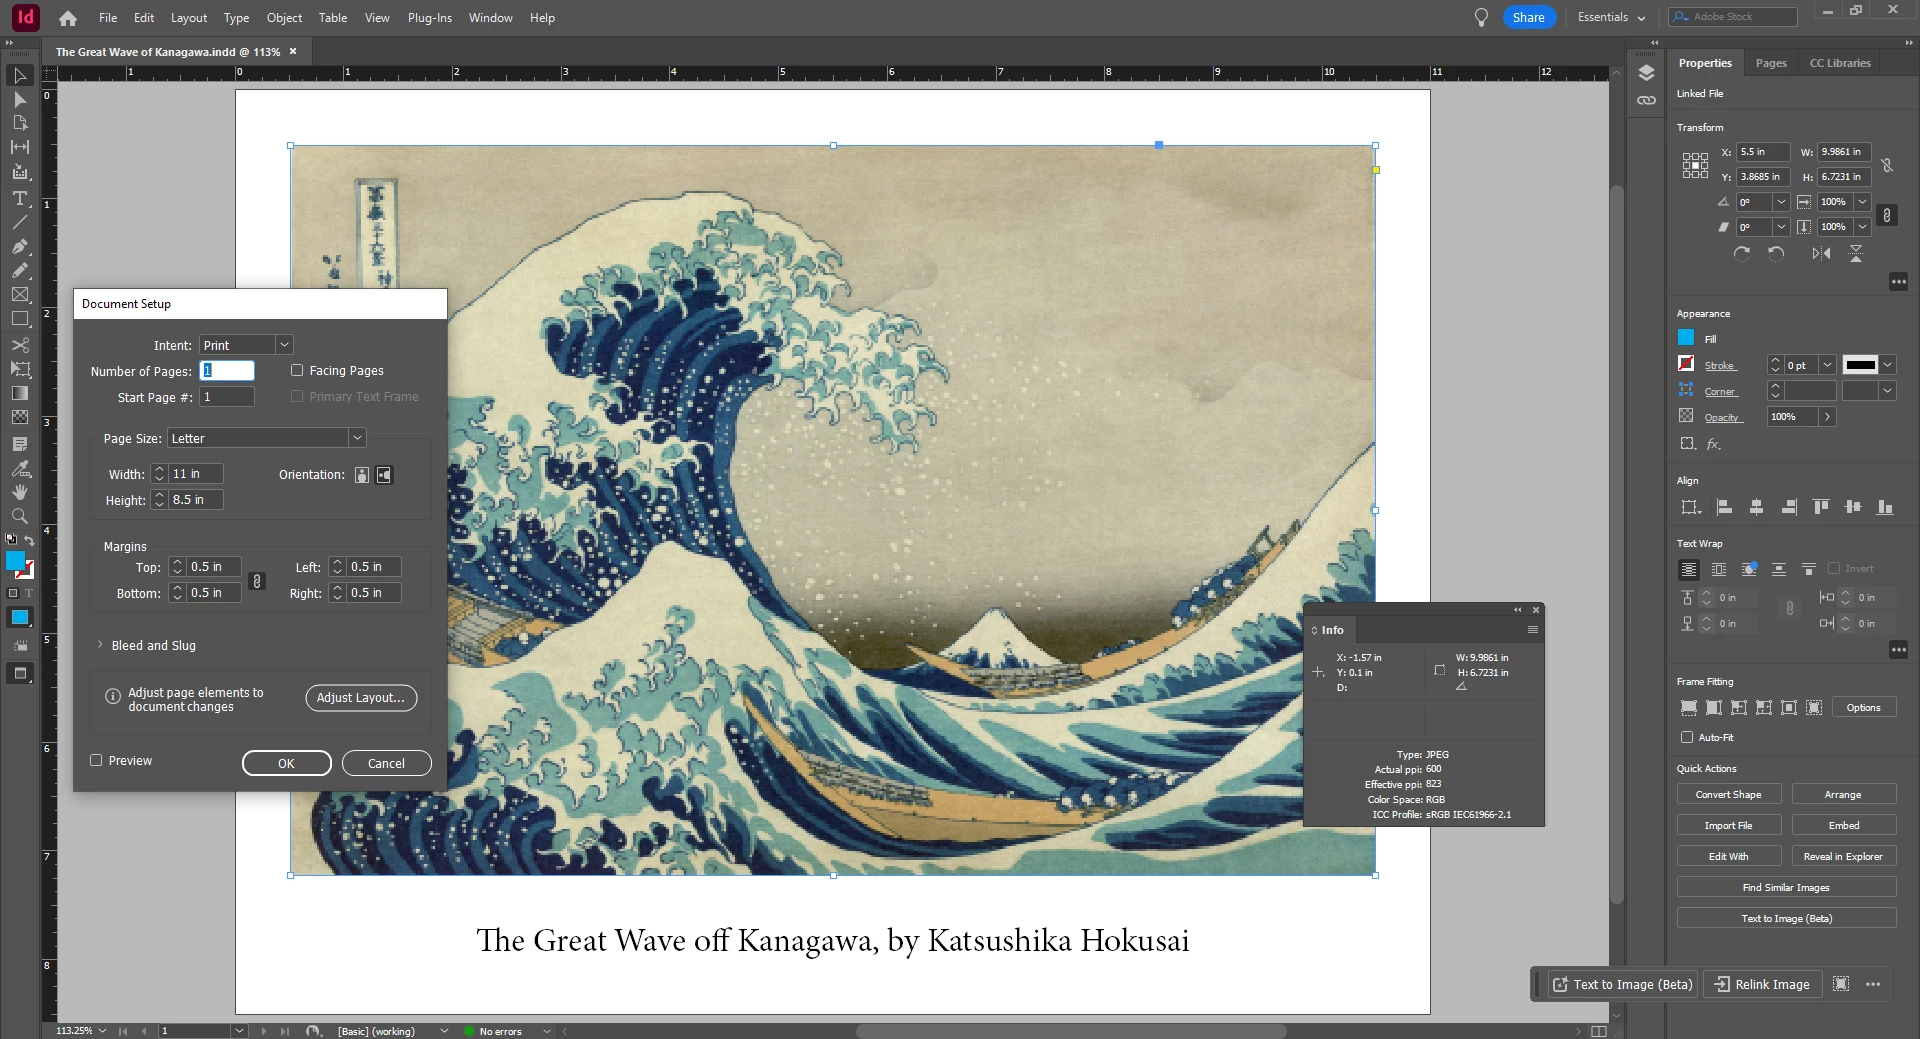Enable the Preview checkbox in Document Setup
This screenshot has width=1920, height=1039.
pyautogui.click(x=96, y=760)
